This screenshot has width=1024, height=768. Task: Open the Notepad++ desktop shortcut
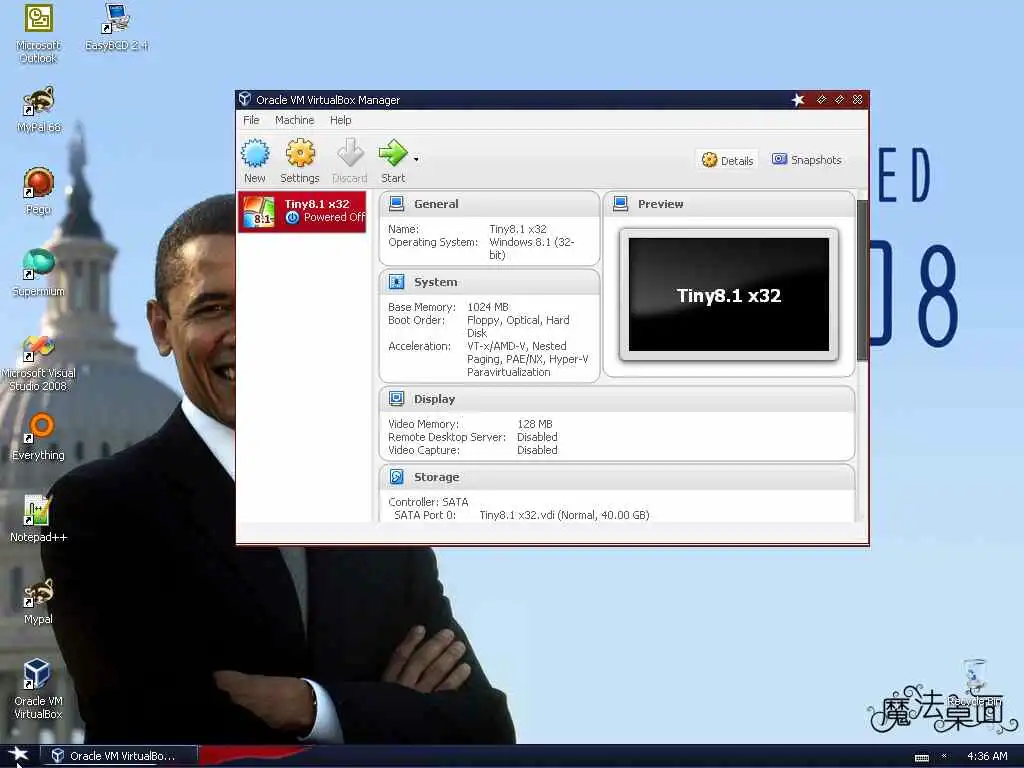click(x=39, y=519)
